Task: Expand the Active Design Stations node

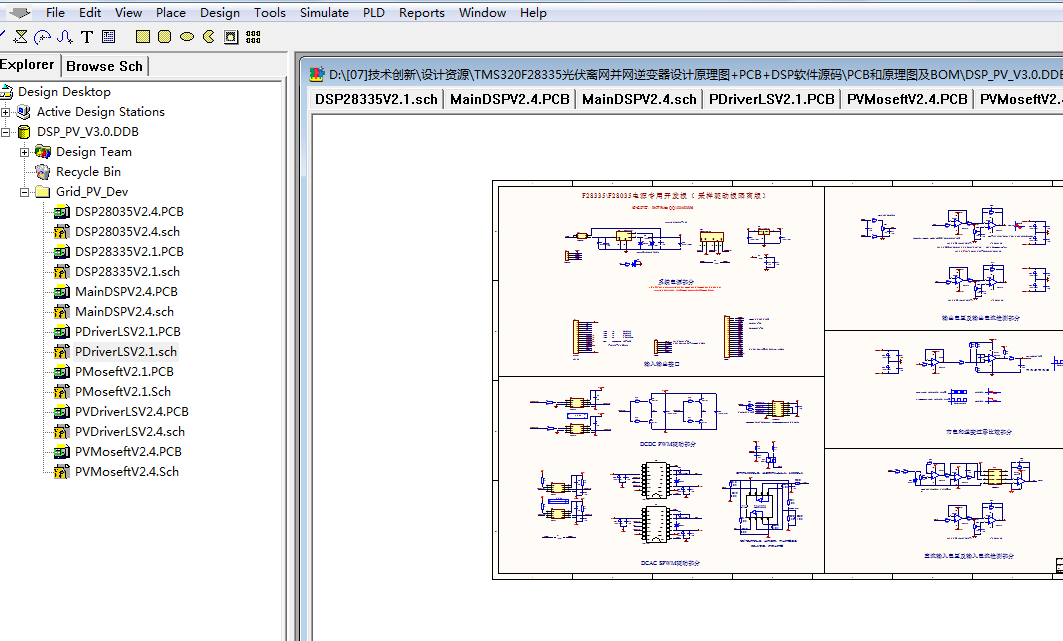Action: click(x=5, y=112)
